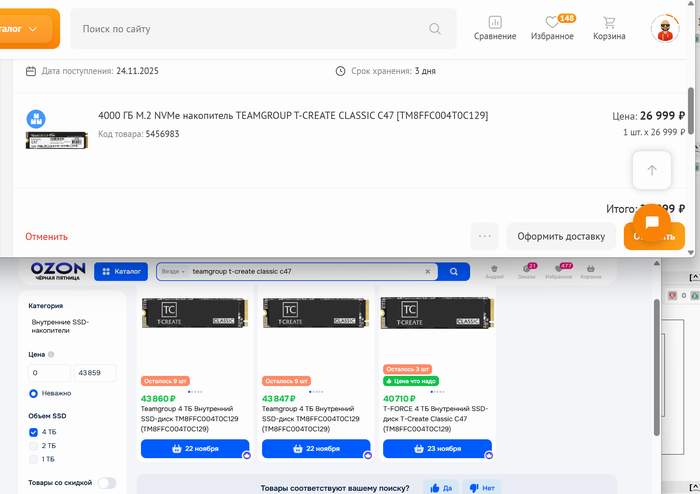
Task: Open the SSD product thumbnail in the order
Action: pyautogui.click(x=57, y=140)
